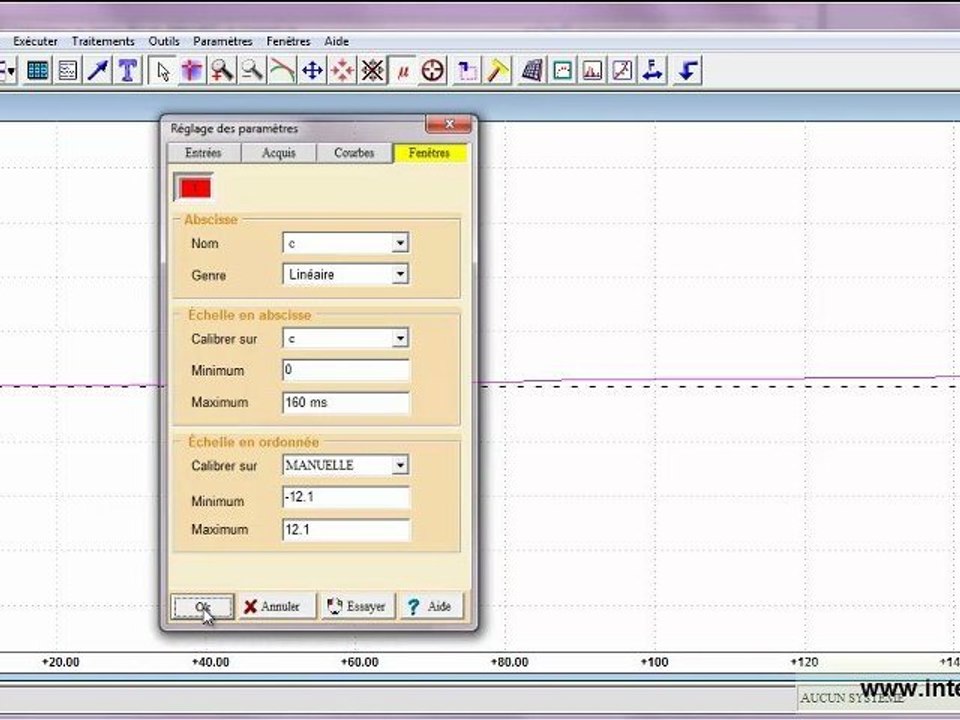Close the Réglage des paramètres dialog
The image size is (960, 720).
[449, 124]
